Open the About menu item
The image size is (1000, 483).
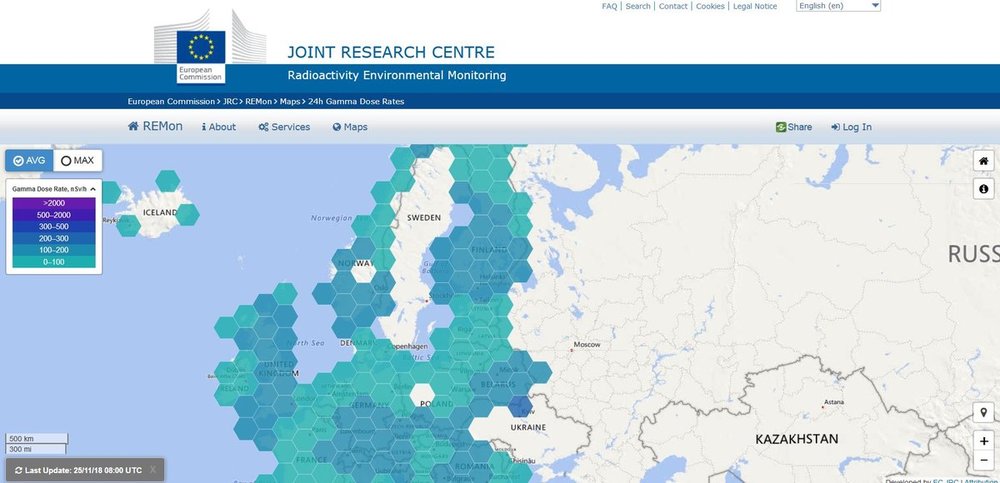219,127
